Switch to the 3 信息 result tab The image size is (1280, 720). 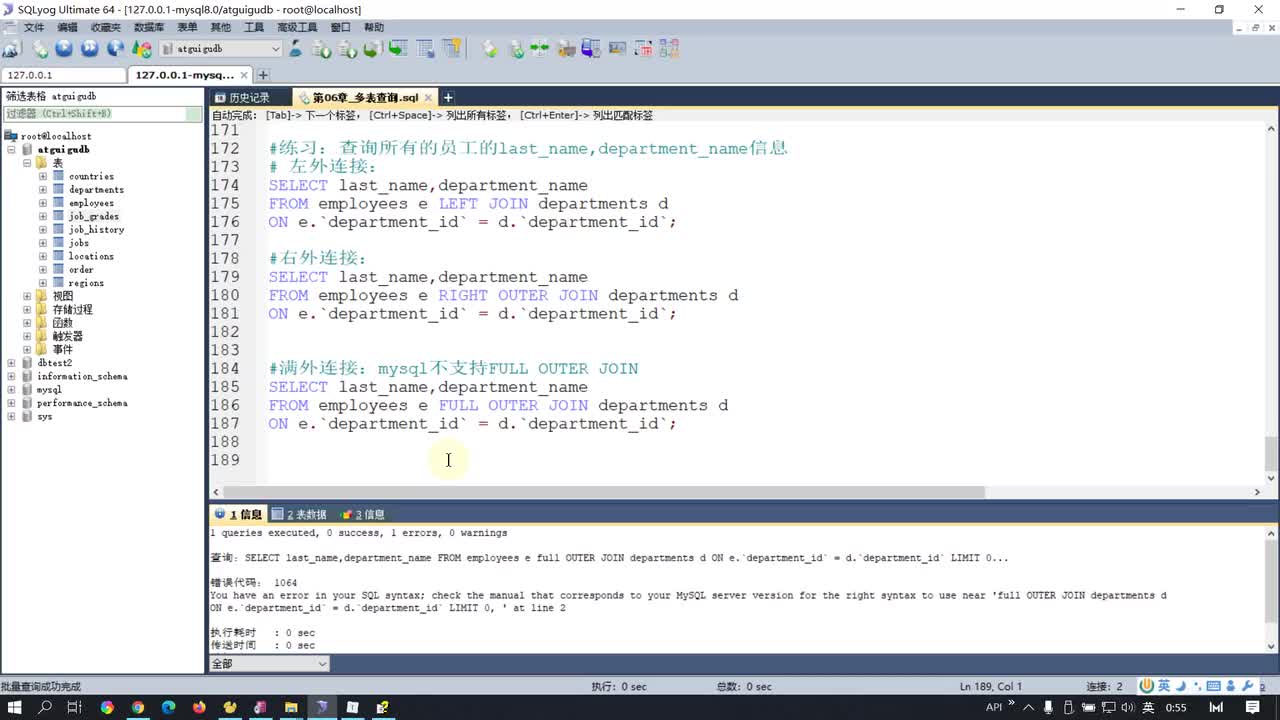[x=362, y=514]
